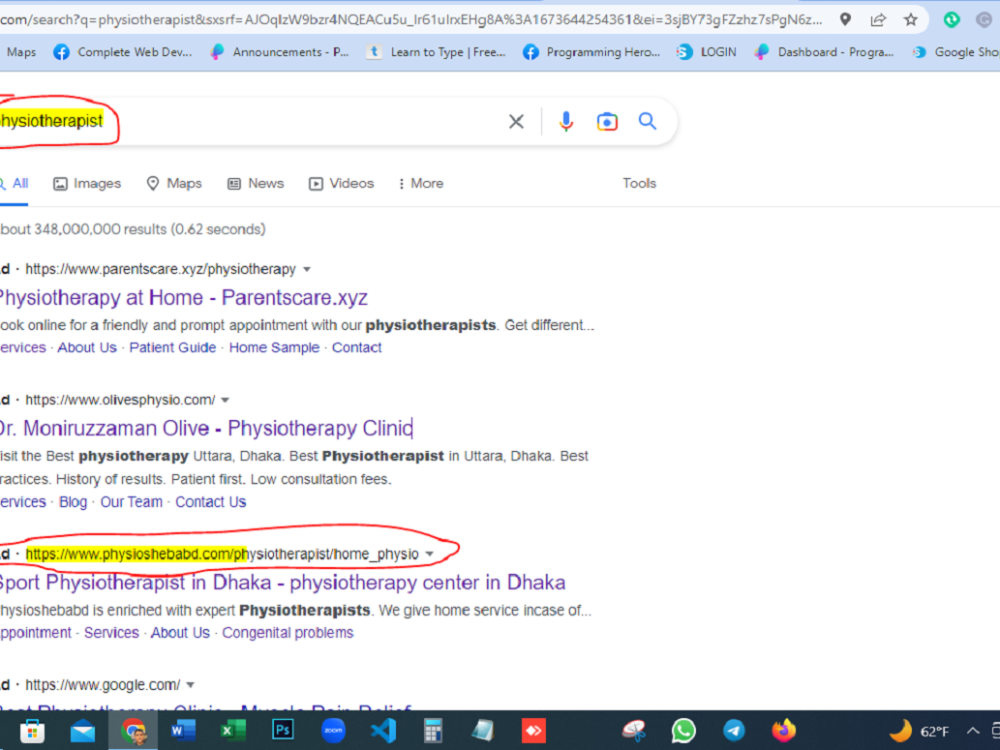The width and height of the screenshot is (1000, 750).
Task: Click the blue magnifier search button
Action: pyautogui.click(x=647, y=121)
